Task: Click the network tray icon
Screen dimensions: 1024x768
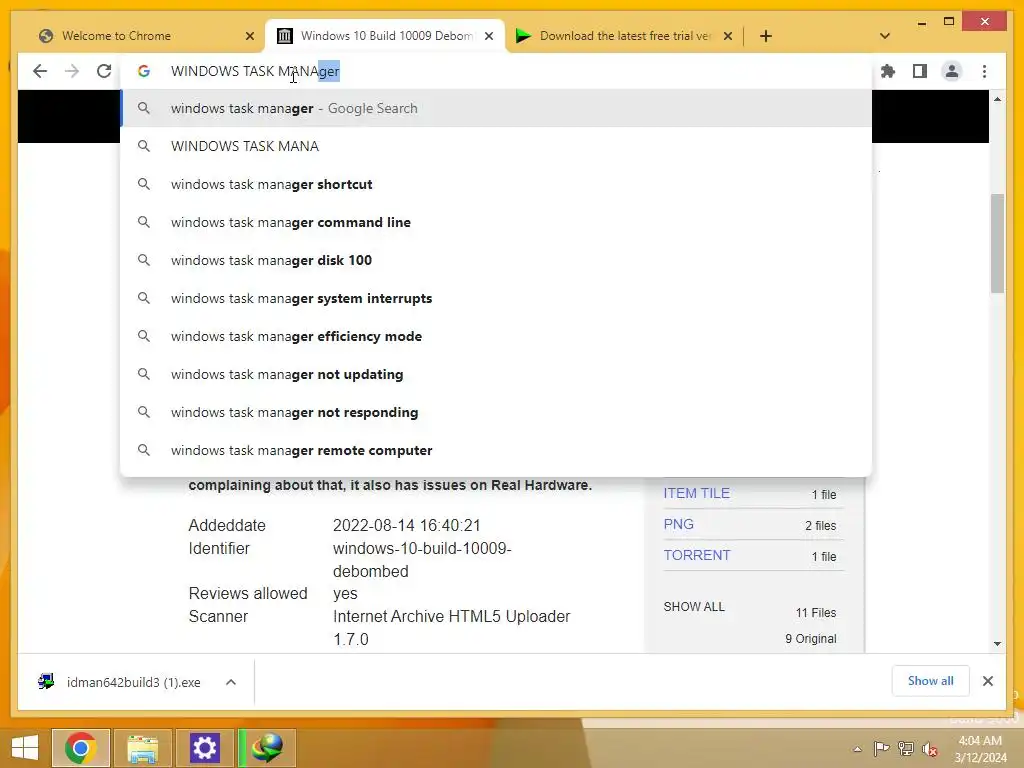Action: (x=905, y=749)
